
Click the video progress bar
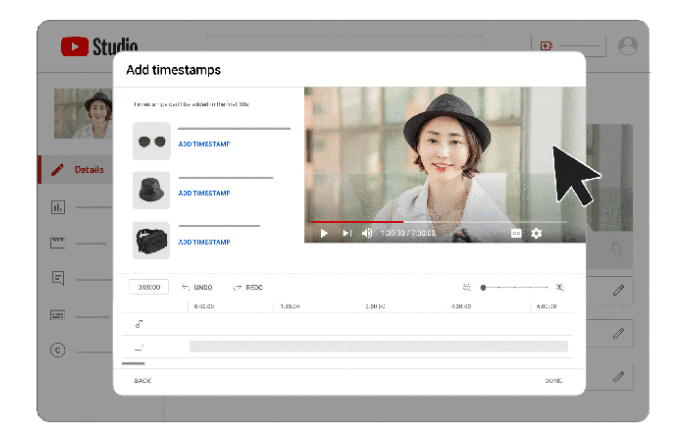pos(440,222)
